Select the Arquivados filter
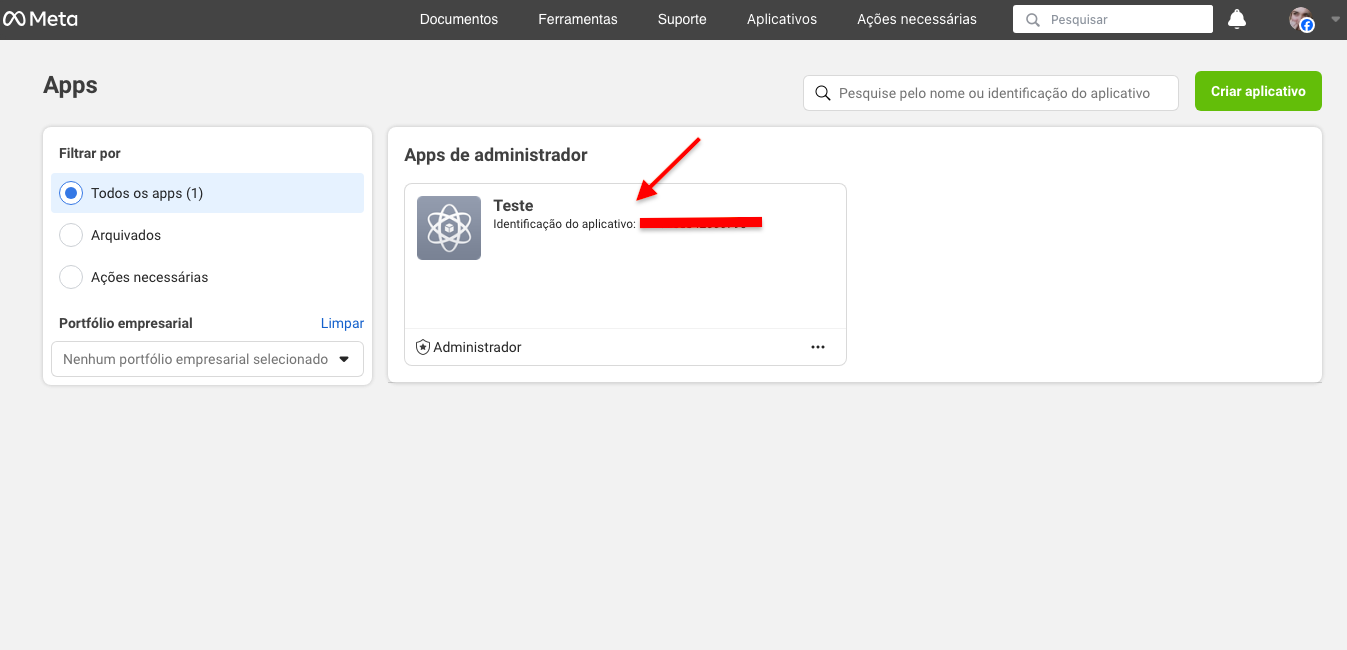1347x650 pixels. [x=207, y=235]
